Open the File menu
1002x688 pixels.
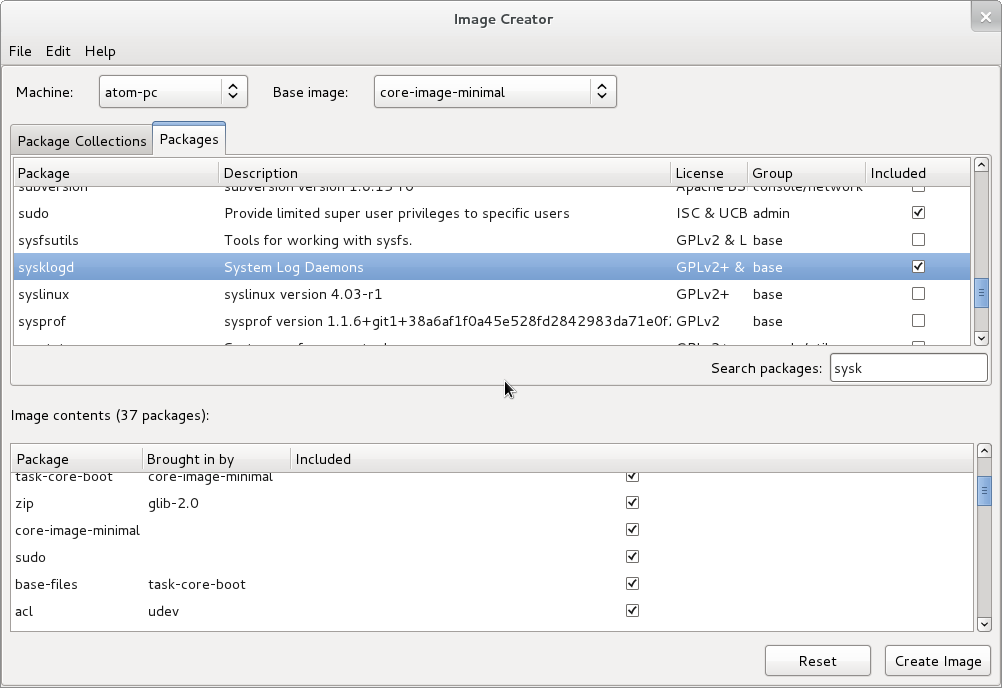(20, 51)
